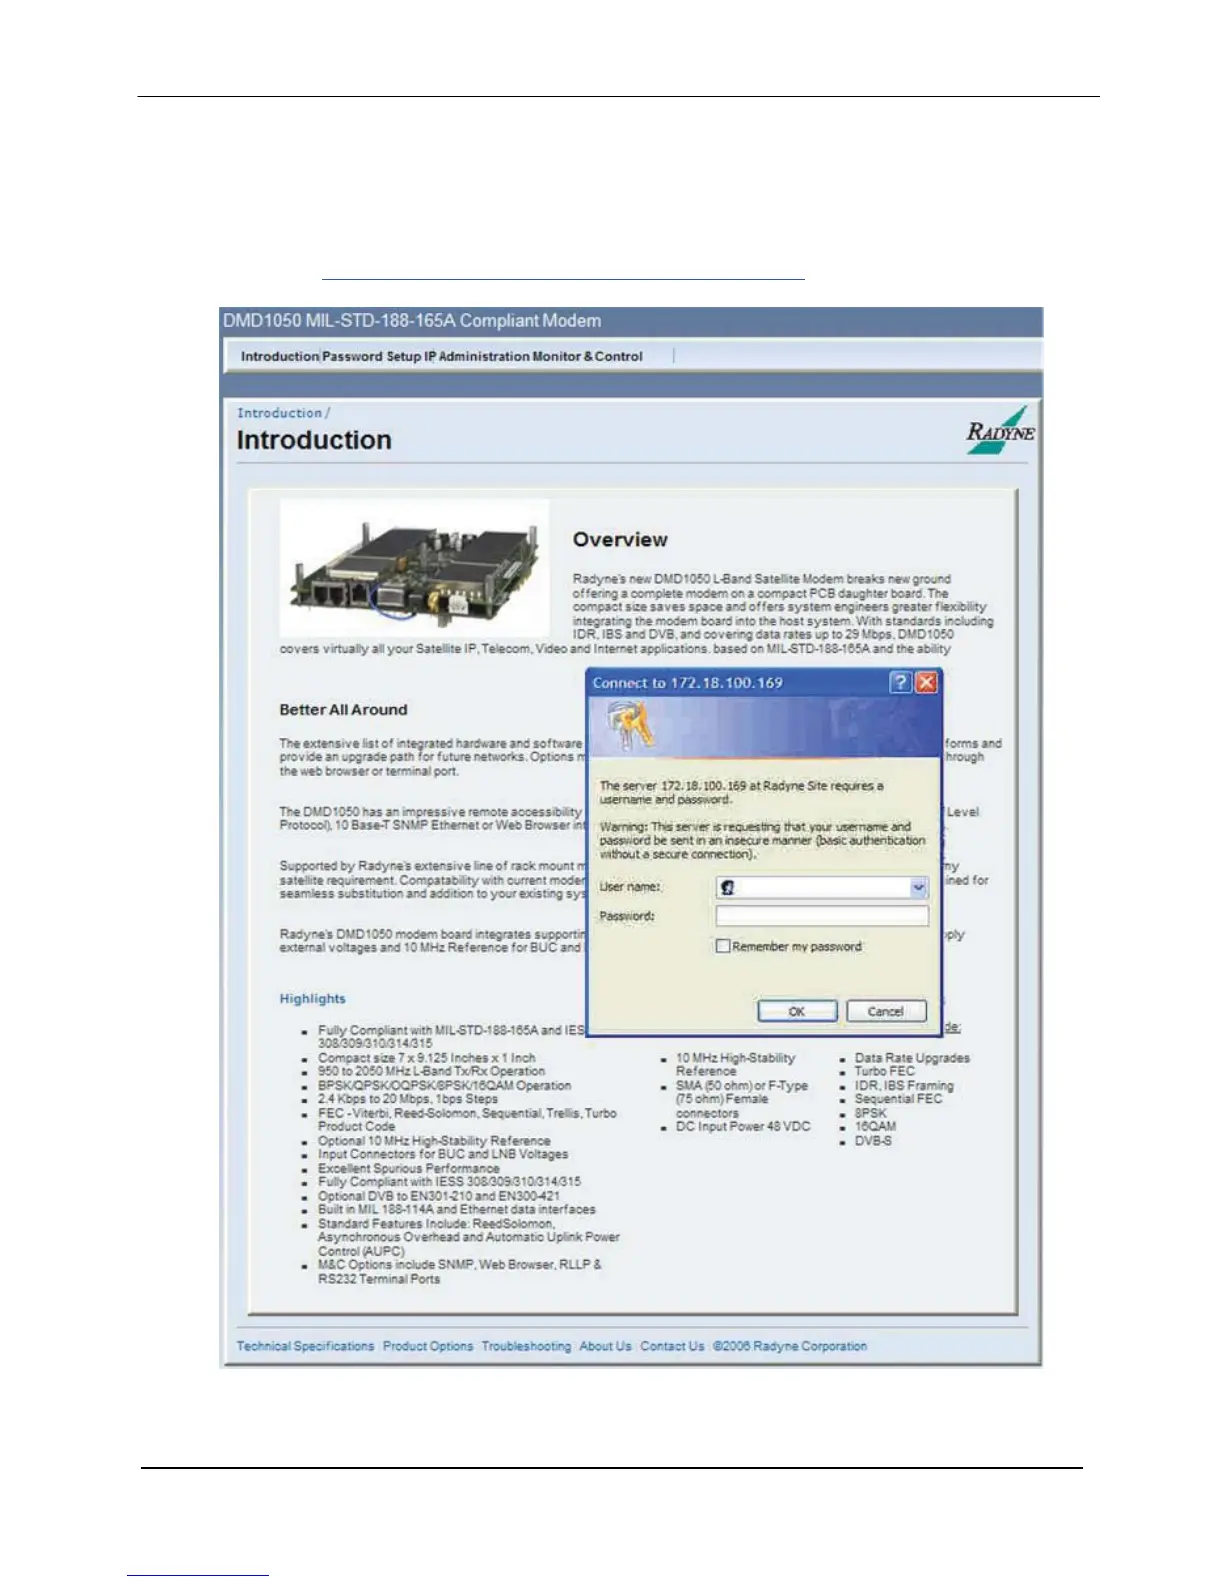Click the DVB-S list item
1224x1584 pixels.
(x=873, y=1141)
